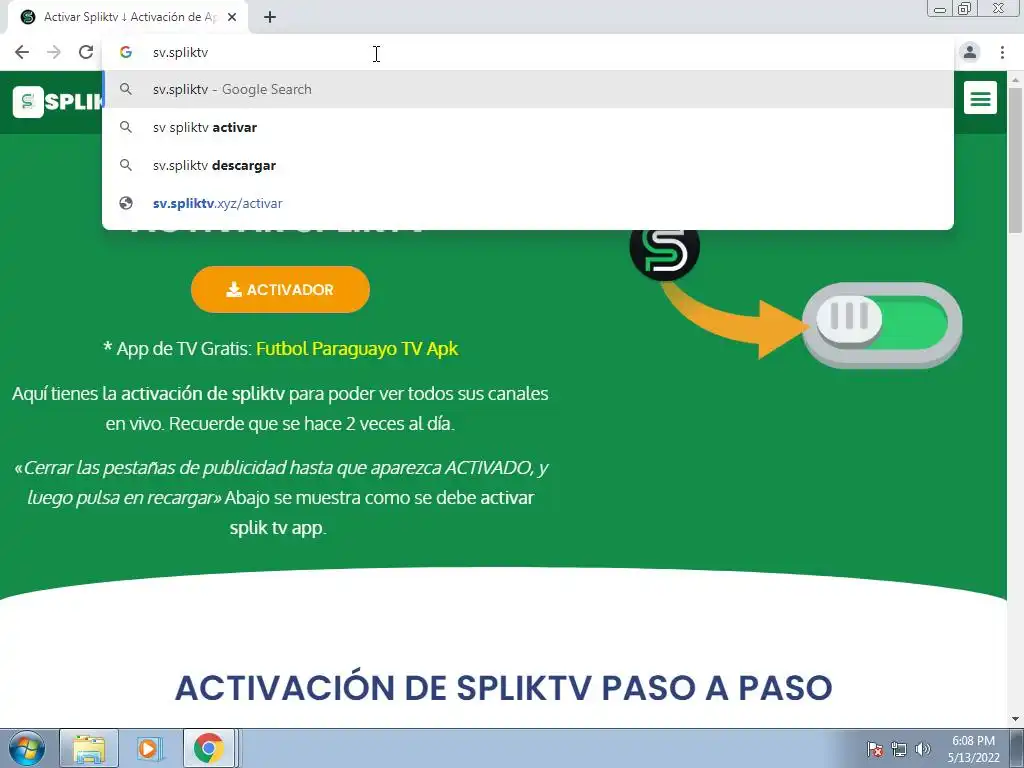1024x768 pixels.
Task: Click the 'ACTIVACIÓN DE SPLIKTV PASO A PASO' heading
Action: [x=504, y=687]
